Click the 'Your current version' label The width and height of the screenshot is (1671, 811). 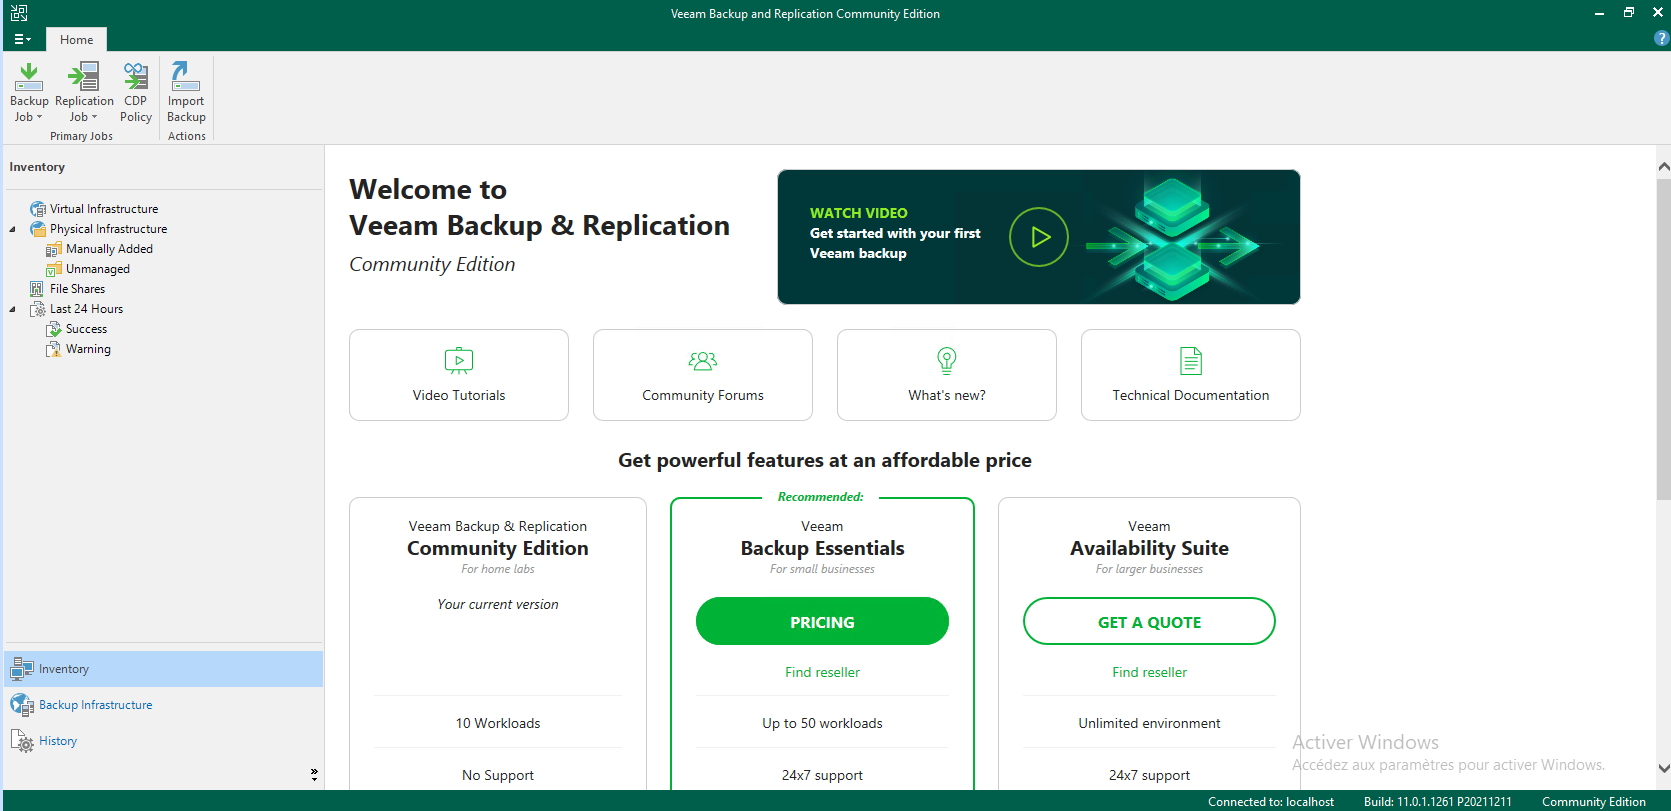click(x=498, y=604)
